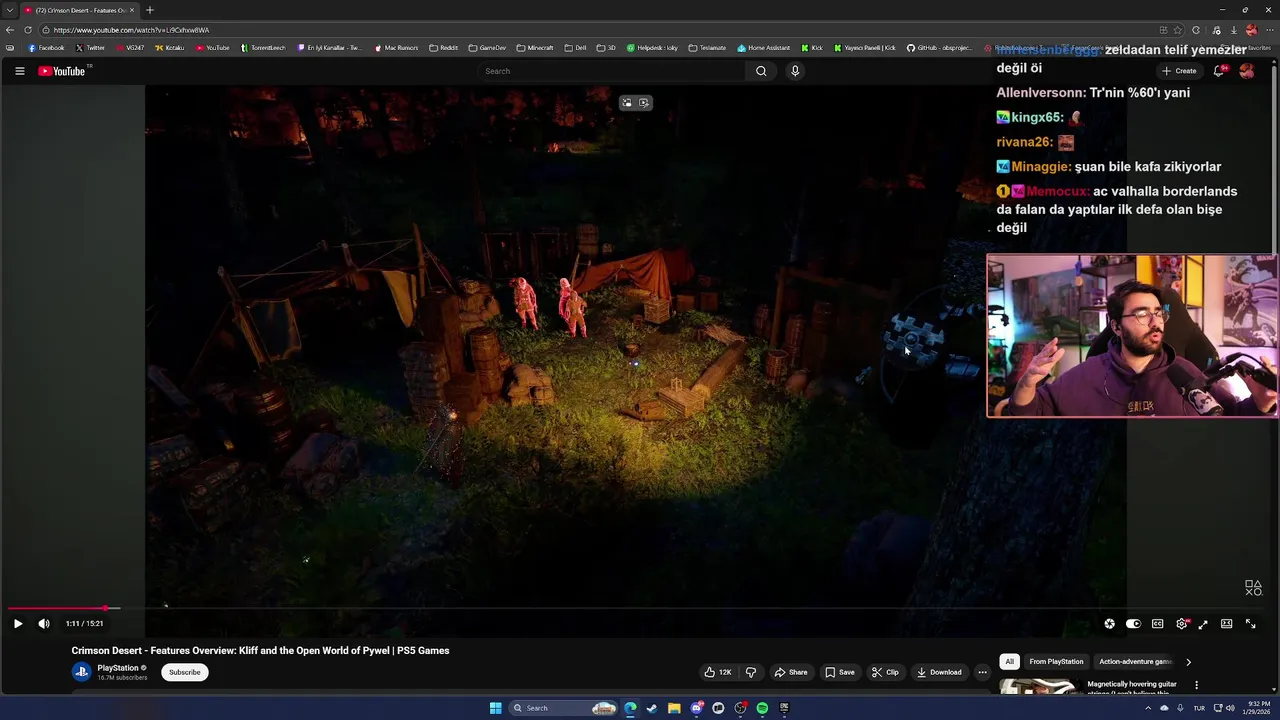Open options for the Magnetically hovering guitar video

(1196, 685)
